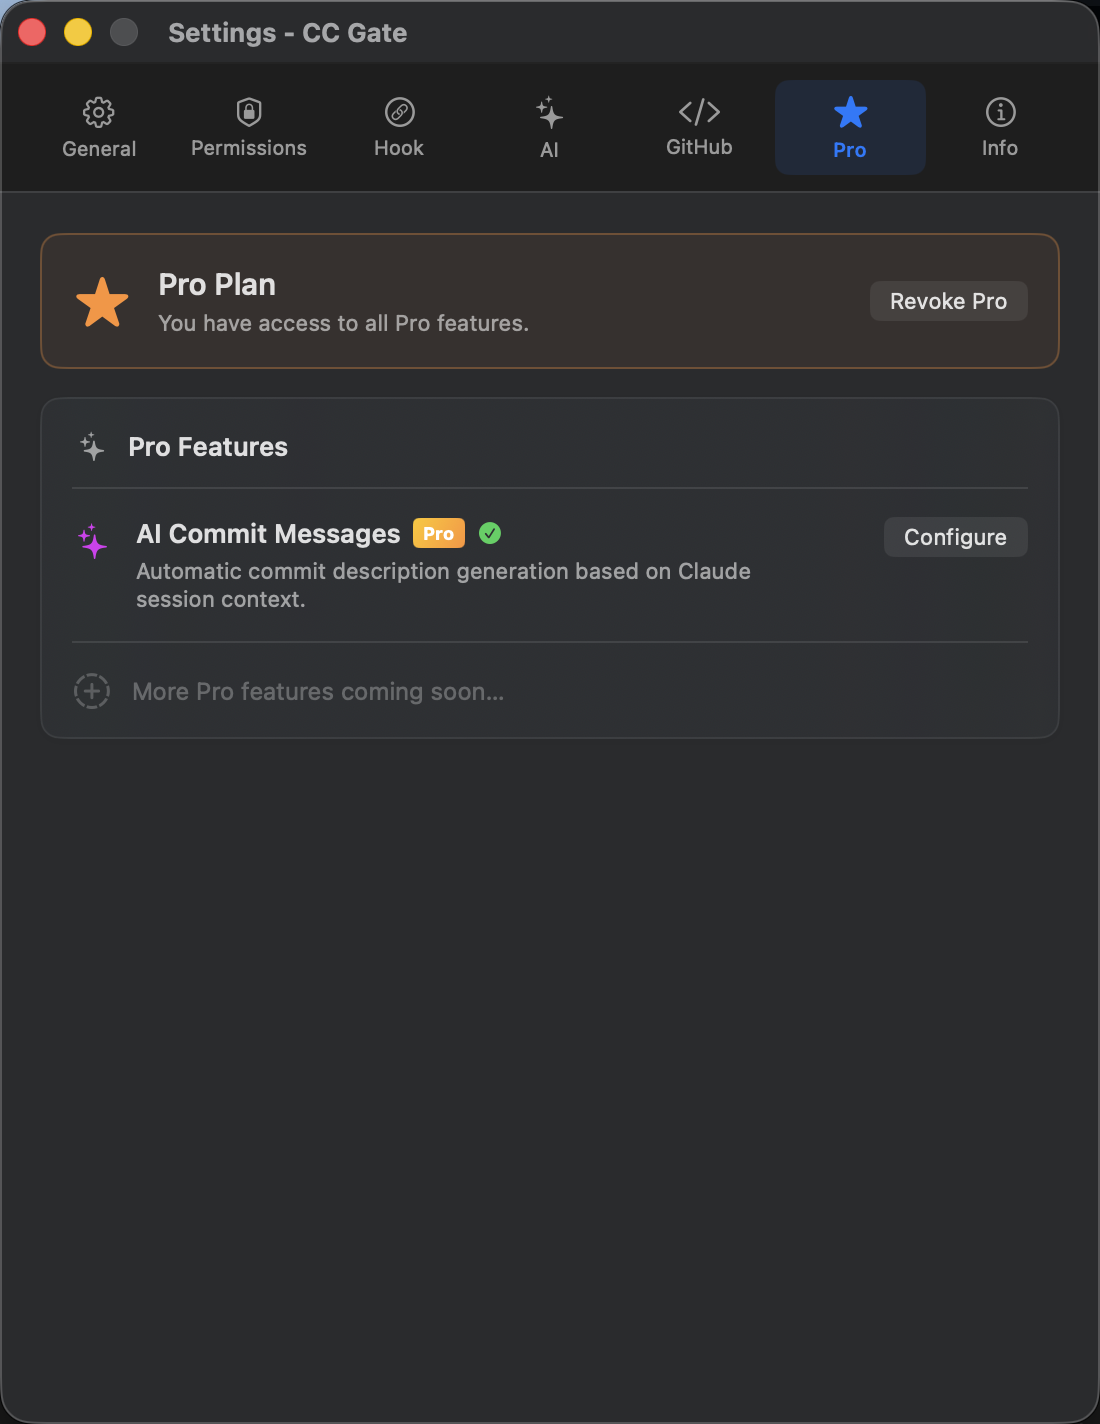This screenshot has height=1424, width=1100.
Task: Select the More Pro features coming soon text
Action: 317,691
